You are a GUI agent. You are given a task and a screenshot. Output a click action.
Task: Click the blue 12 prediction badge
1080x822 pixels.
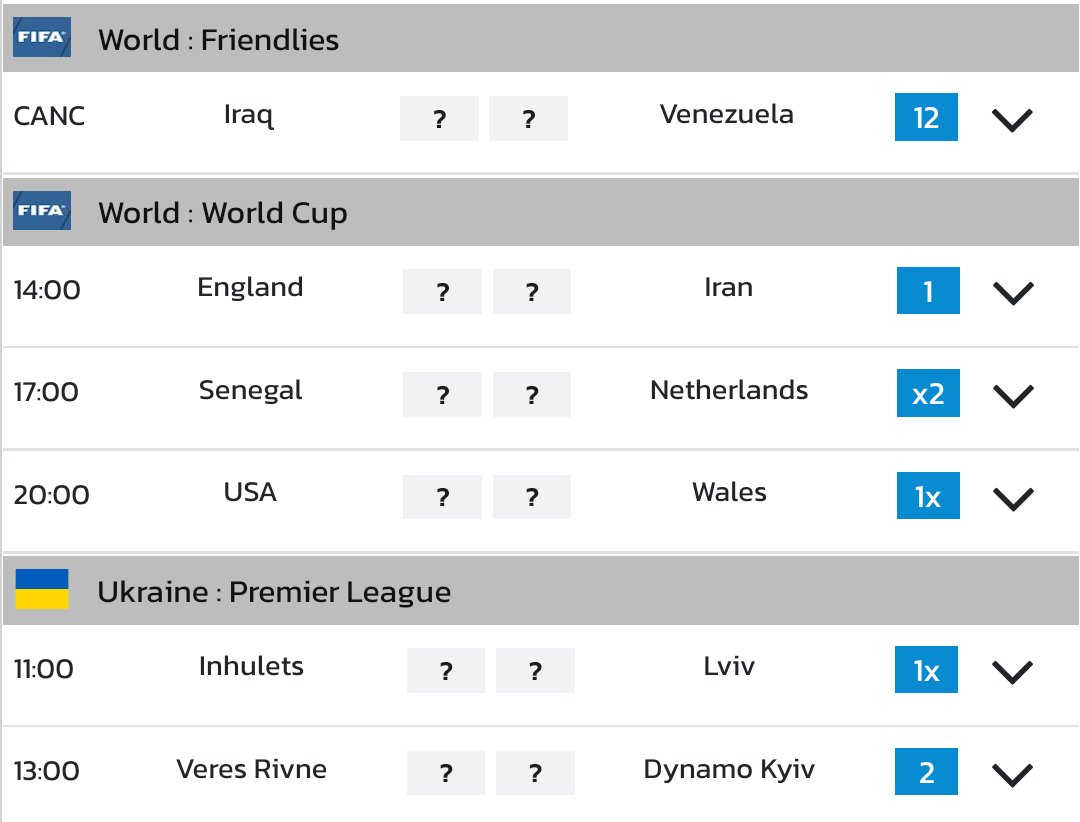[926, 118]
